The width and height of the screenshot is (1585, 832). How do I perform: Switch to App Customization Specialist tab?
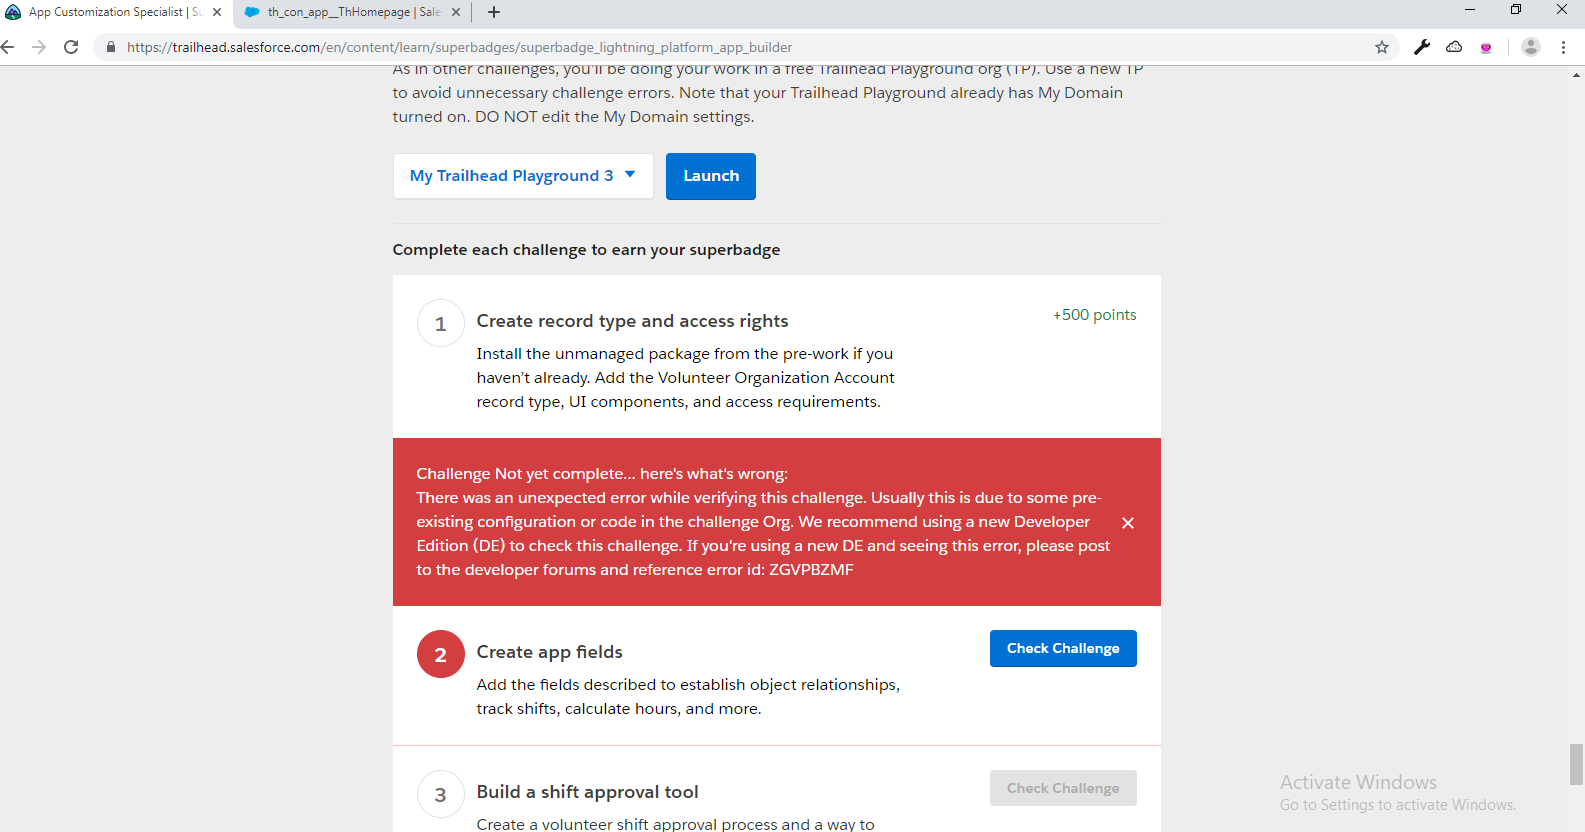click(x=115, y=12)
